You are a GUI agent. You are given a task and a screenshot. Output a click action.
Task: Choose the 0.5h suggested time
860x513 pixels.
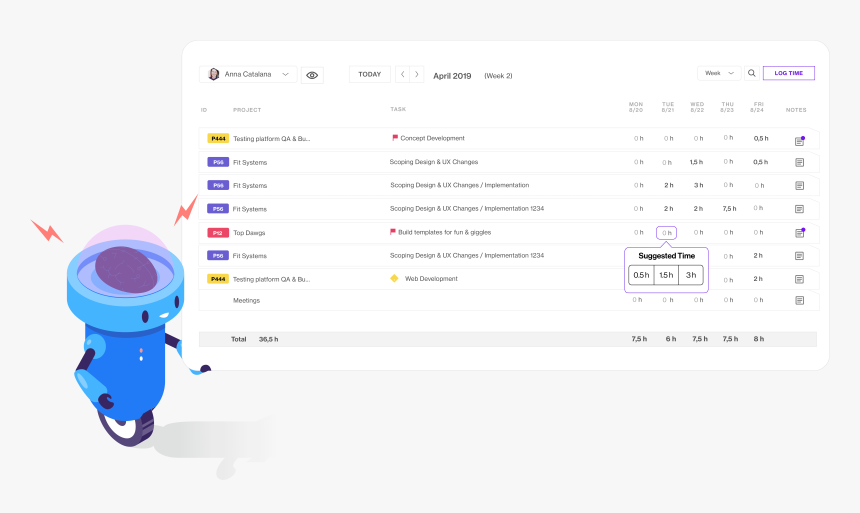[641, 275]
